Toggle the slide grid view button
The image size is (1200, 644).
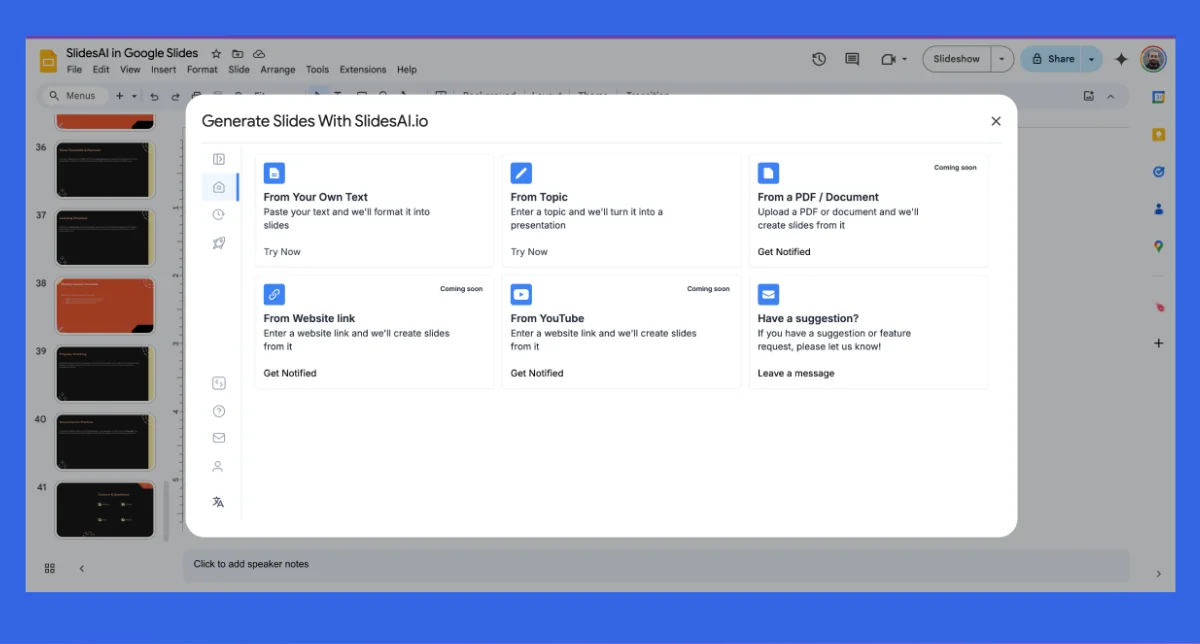50,568
